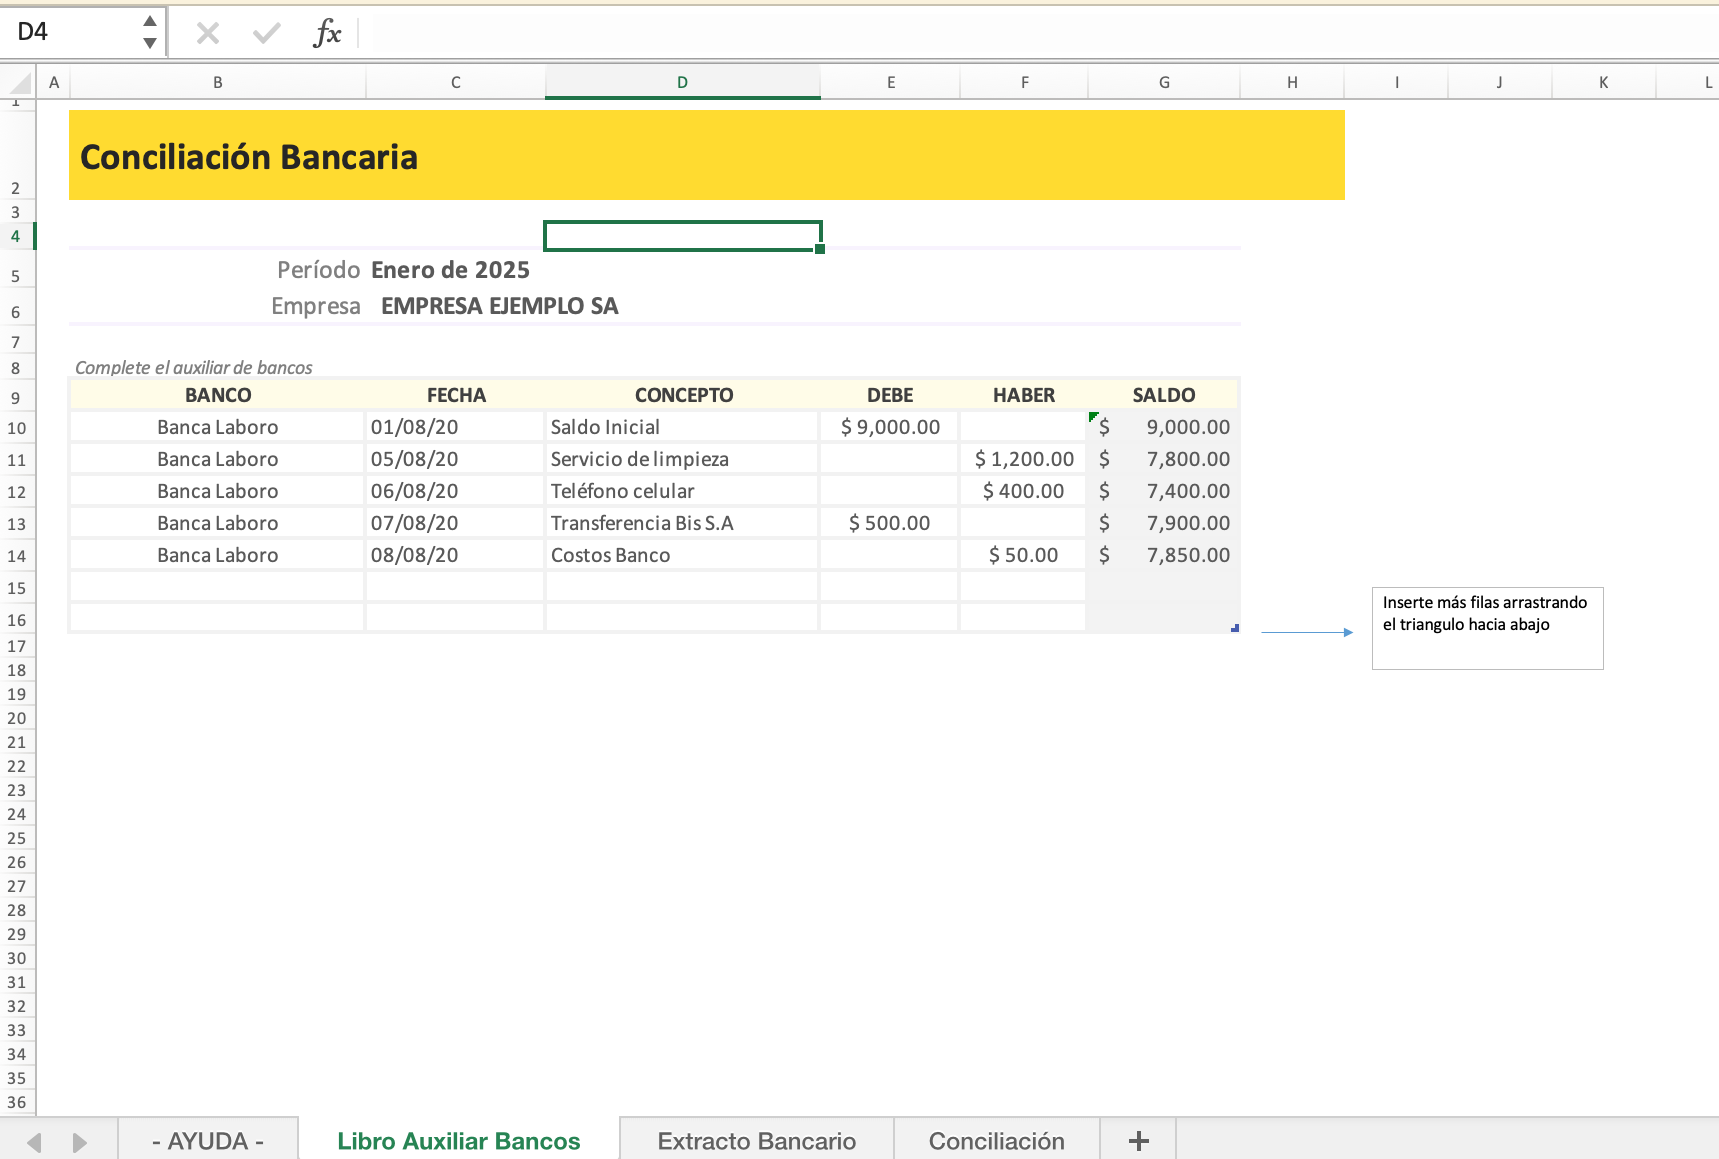1719x1159 pixels.
Task: Click the yellow Conciliación Bancaria title banner
Action: pyautogui.click(x=706, y=156)
